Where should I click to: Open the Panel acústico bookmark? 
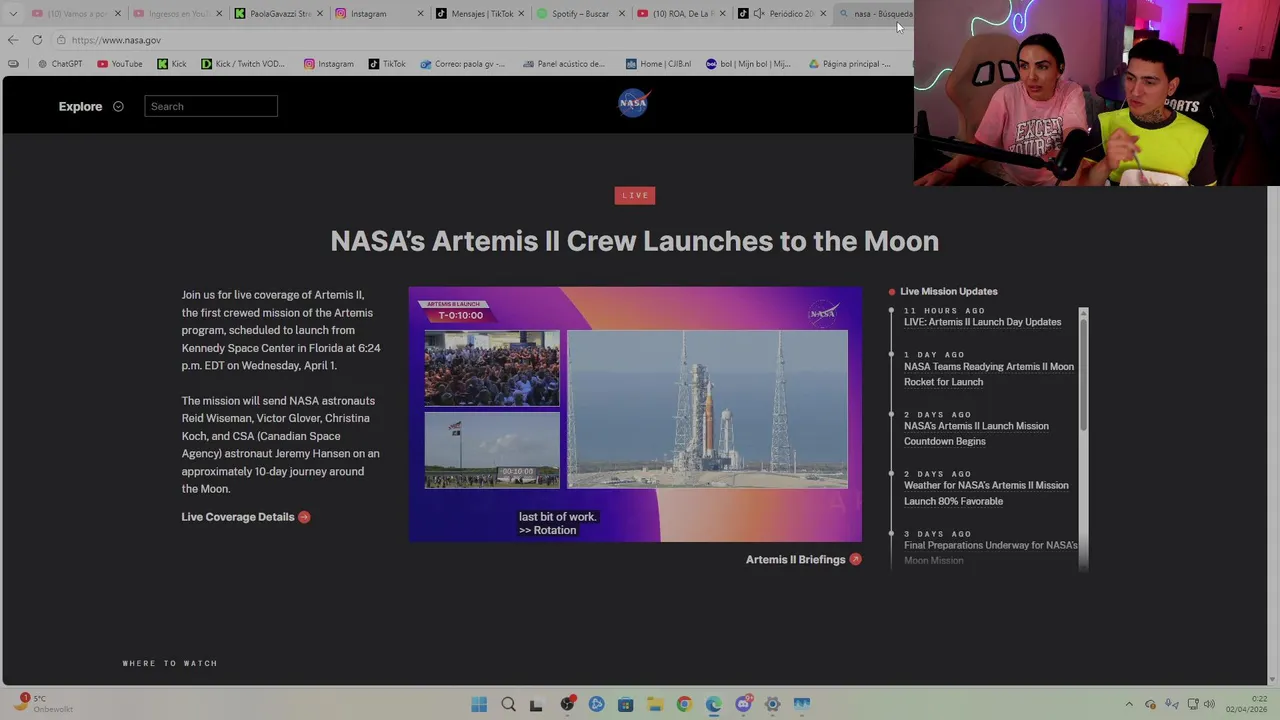coord(563,64)
